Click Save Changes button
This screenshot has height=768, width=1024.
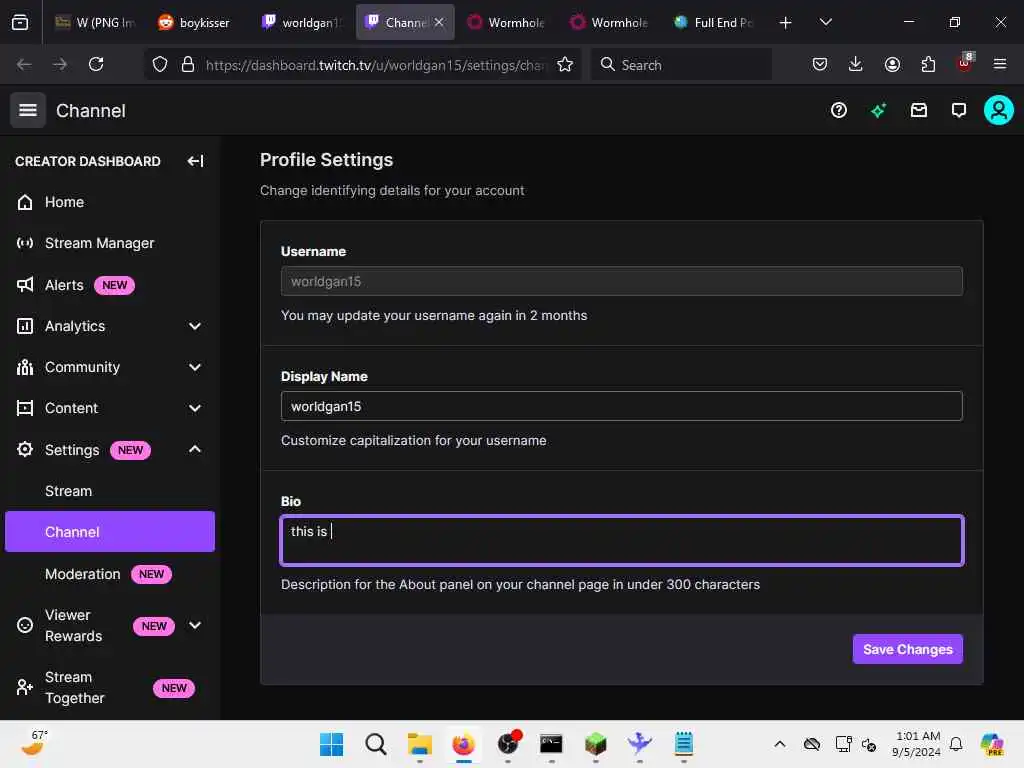(x=907, y=649)
